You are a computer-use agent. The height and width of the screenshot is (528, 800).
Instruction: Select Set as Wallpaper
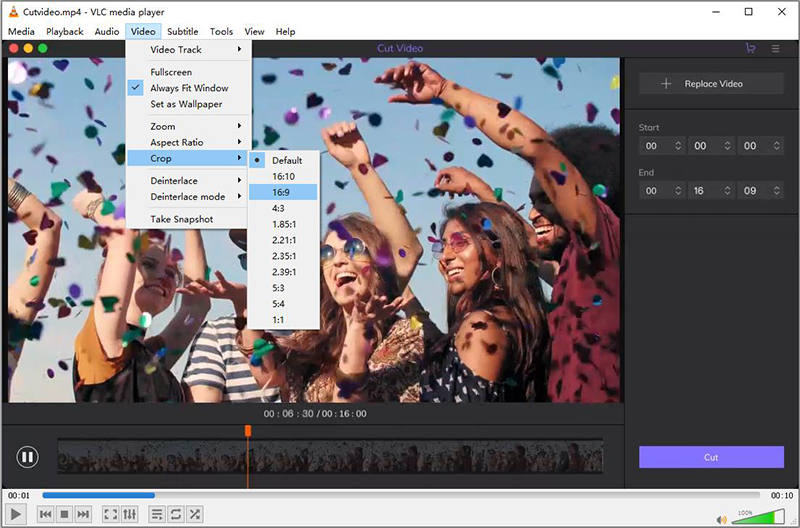(187, 104)
